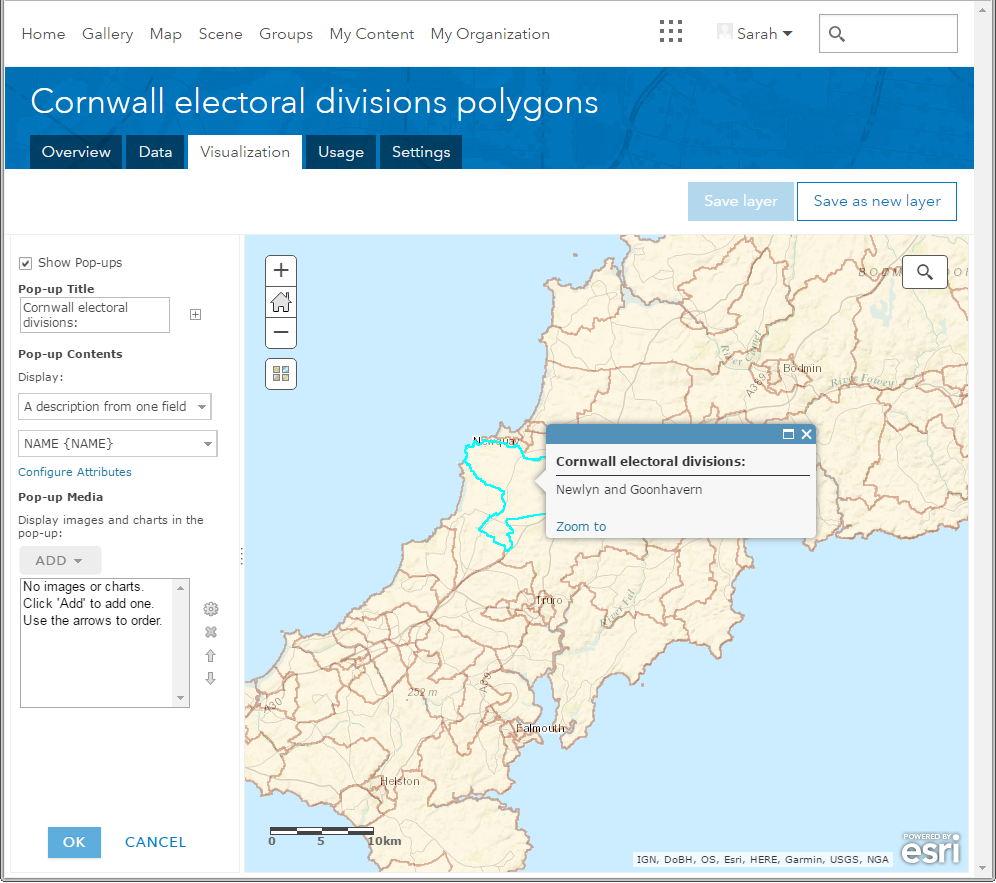The width and height of the screenshot is (996, 883).
Task: Click the Save layer button
Action: coord(741,201)
